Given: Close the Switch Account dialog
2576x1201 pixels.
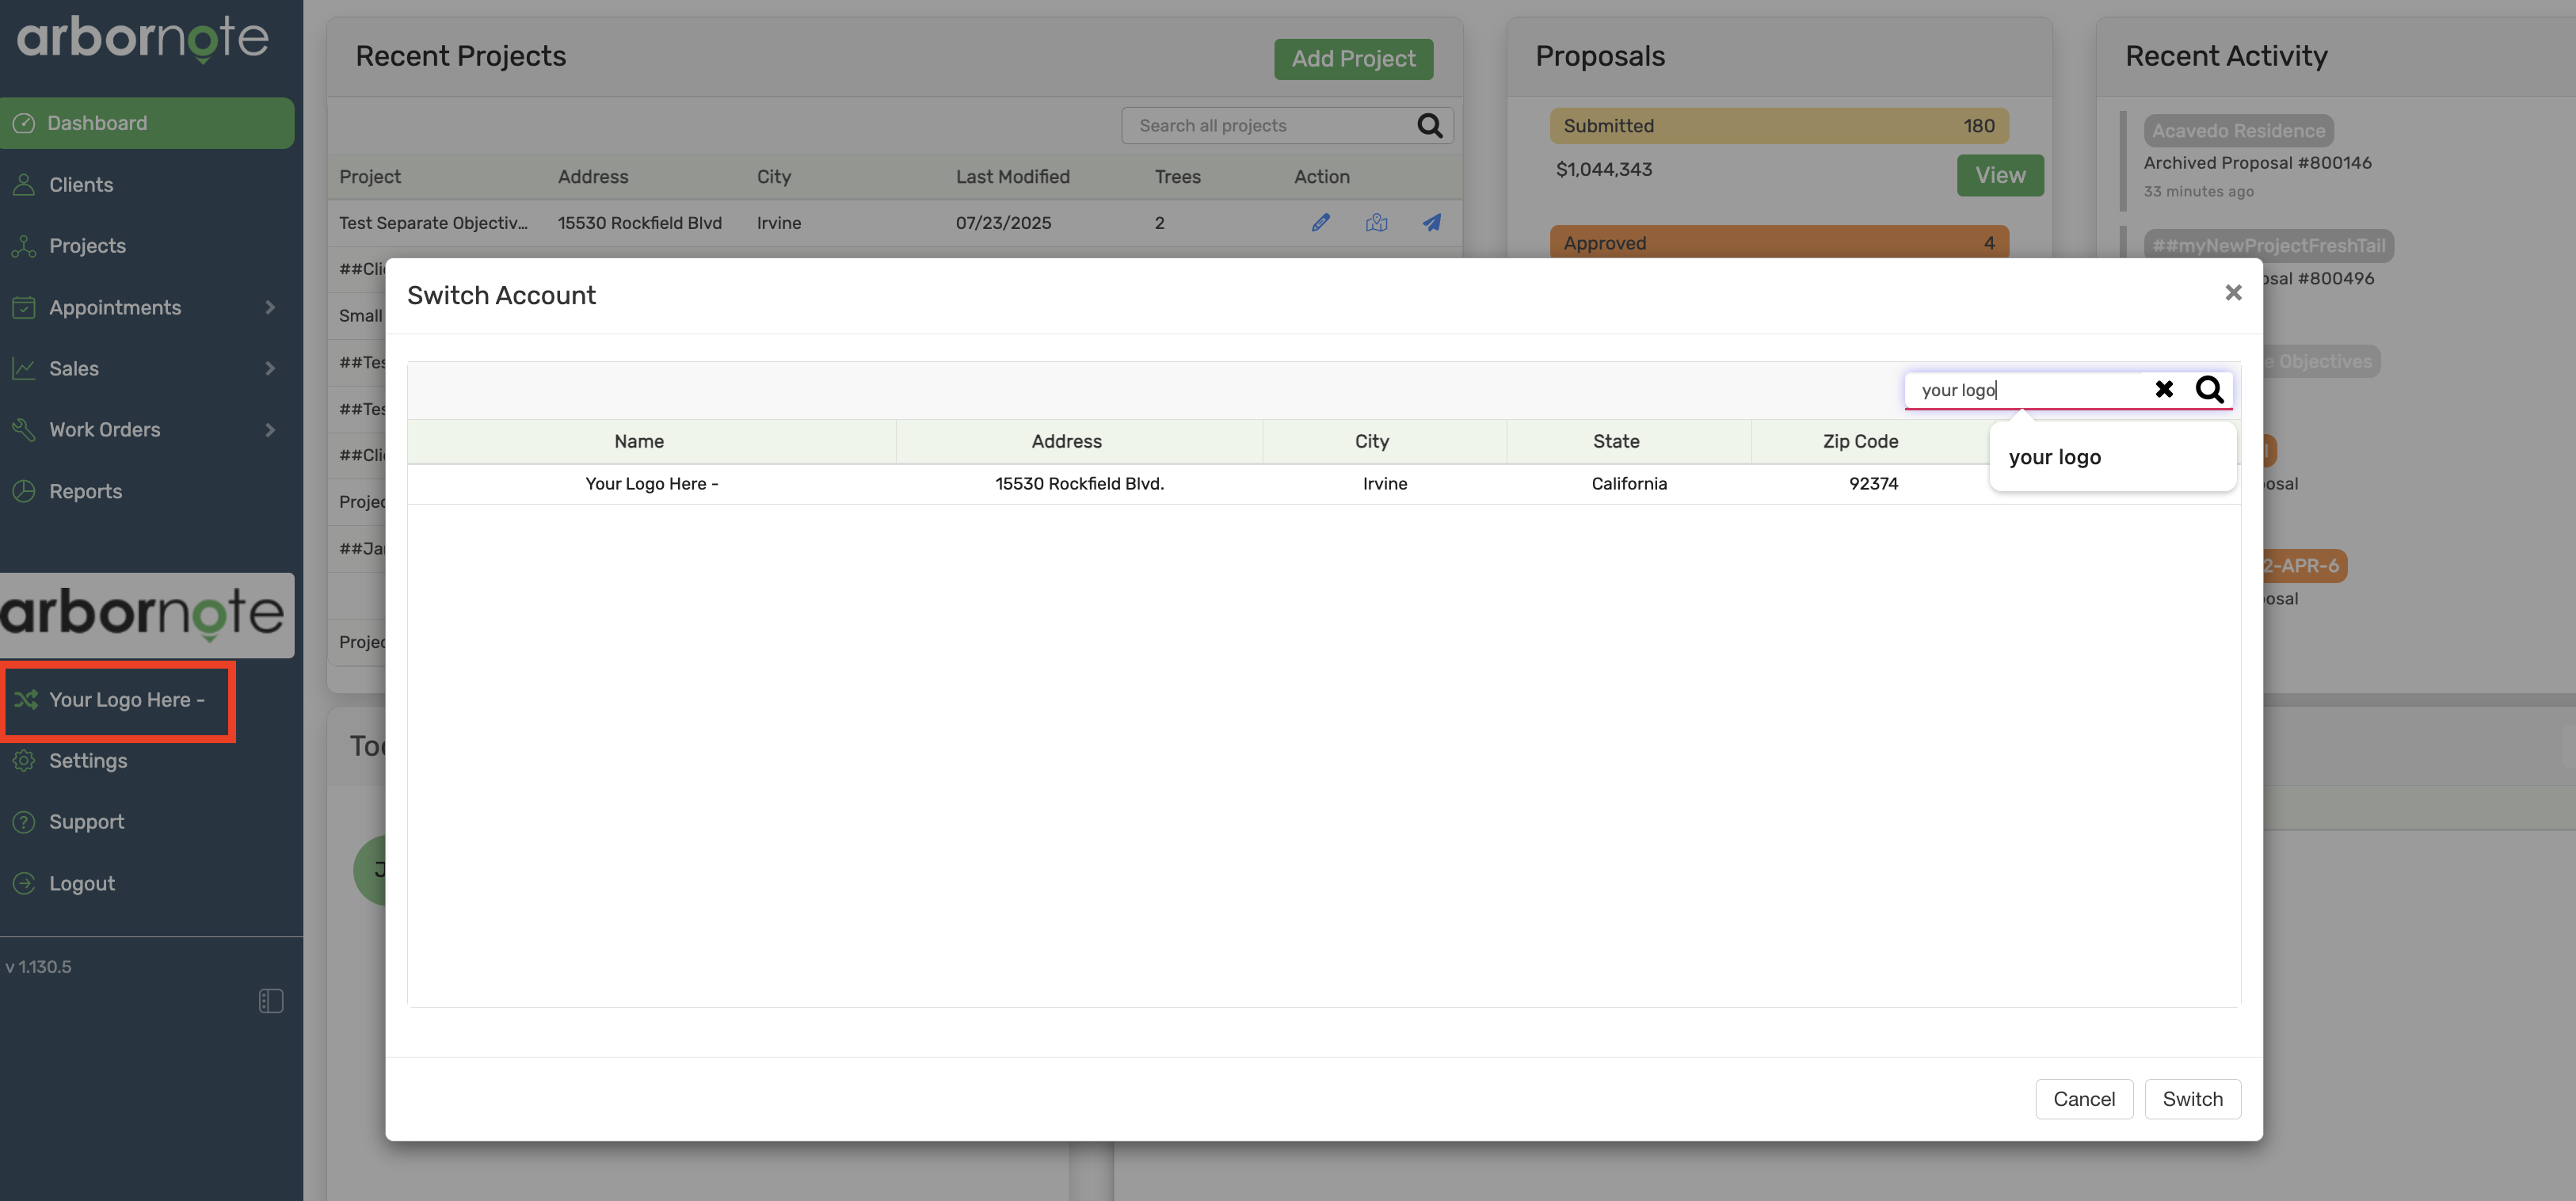Looking at the screenshot, I should (x=2232, y=293).
